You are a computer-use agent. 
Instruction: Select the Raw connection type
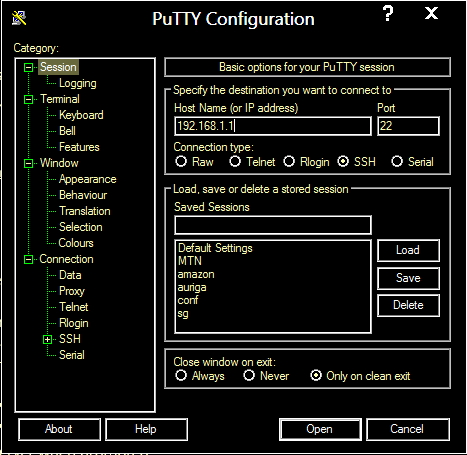(x=181, y=162)
